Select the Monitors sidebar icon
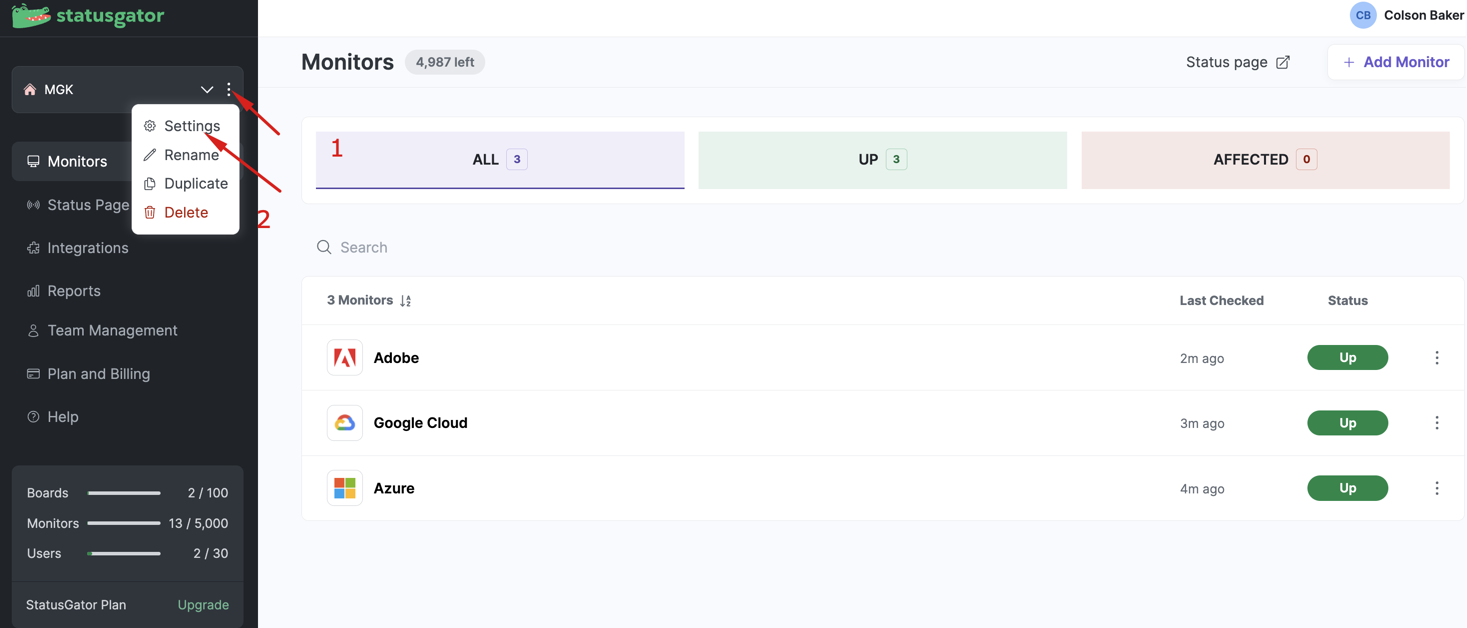 point(33,161)
